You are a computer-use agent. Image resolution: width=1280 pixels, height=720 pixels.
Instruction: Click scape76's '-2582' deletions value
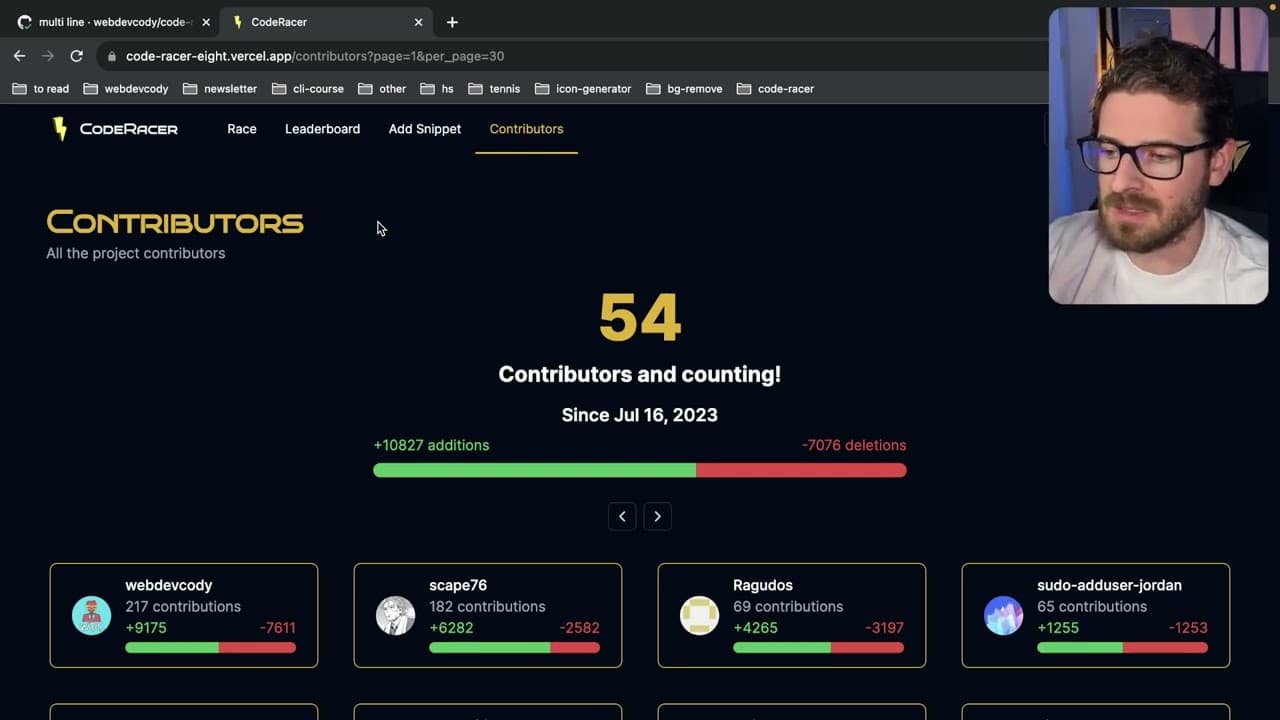580,628
